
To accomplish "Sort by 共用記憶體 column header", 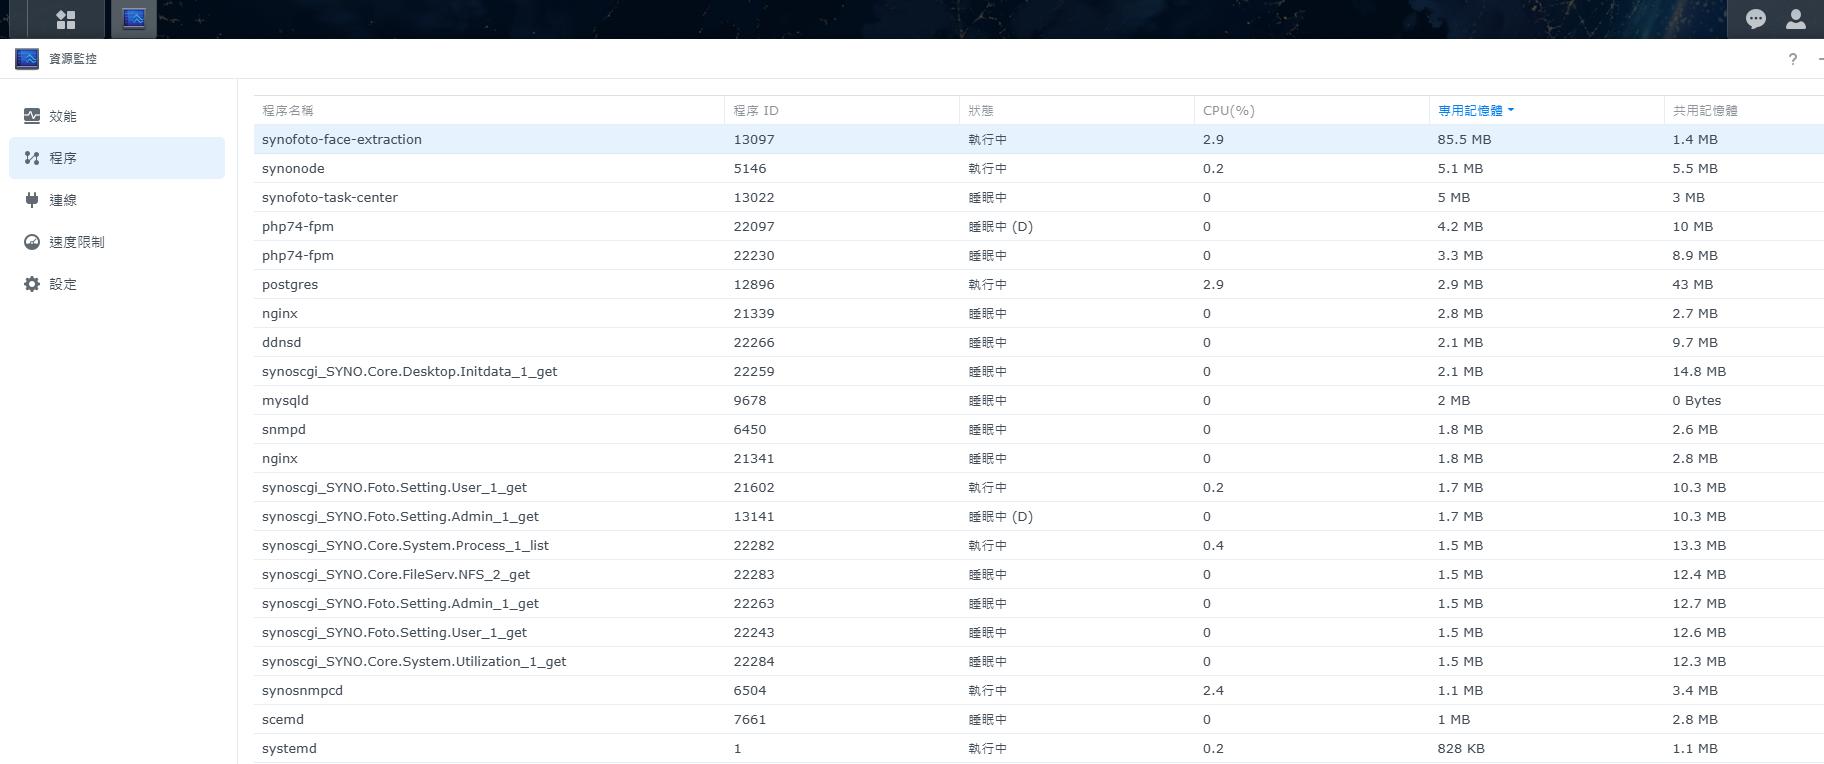I will pyautogui.click(x=1744, y=110).
